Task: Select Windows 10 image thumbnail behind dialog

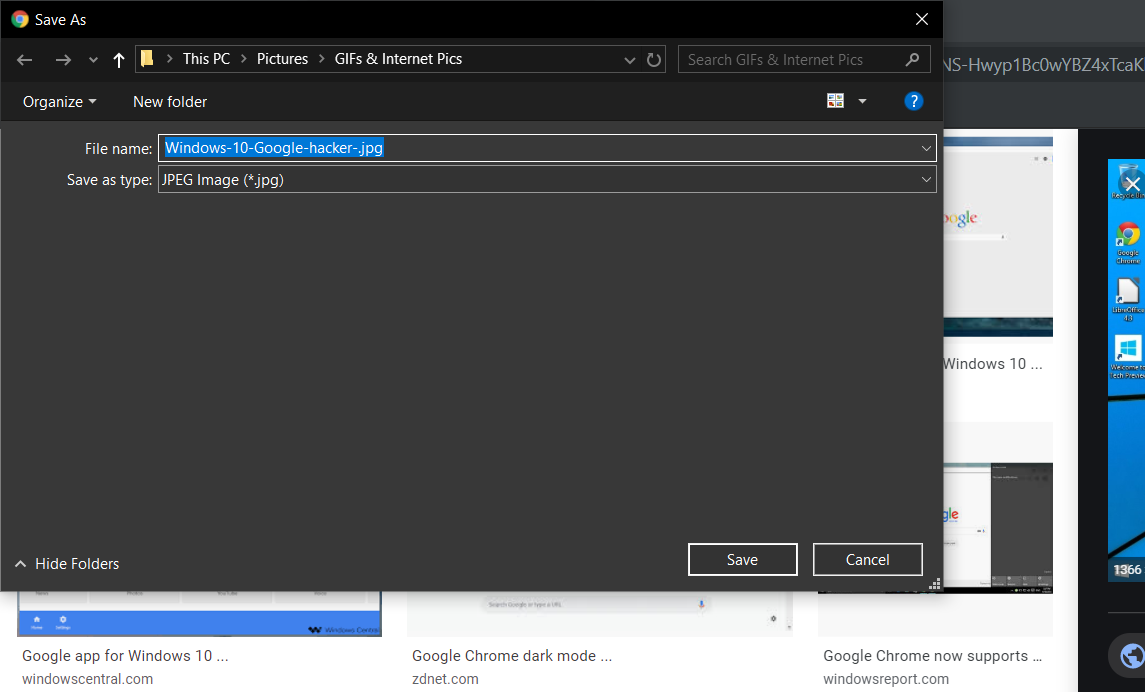Action: (x=997, y=237)
